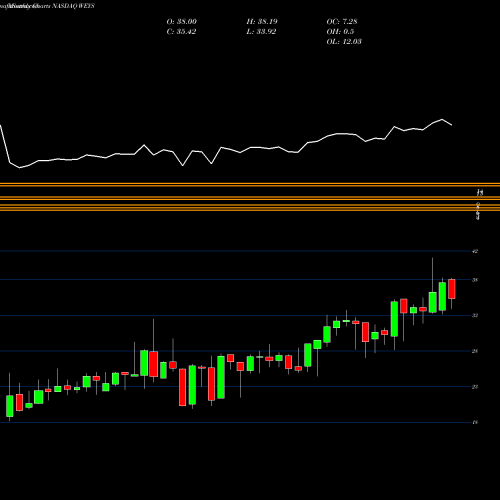The width and height of the screenshot is (500, 500).
Task: Select the low price value L: 33.92
Action: (x=261, y=32)
